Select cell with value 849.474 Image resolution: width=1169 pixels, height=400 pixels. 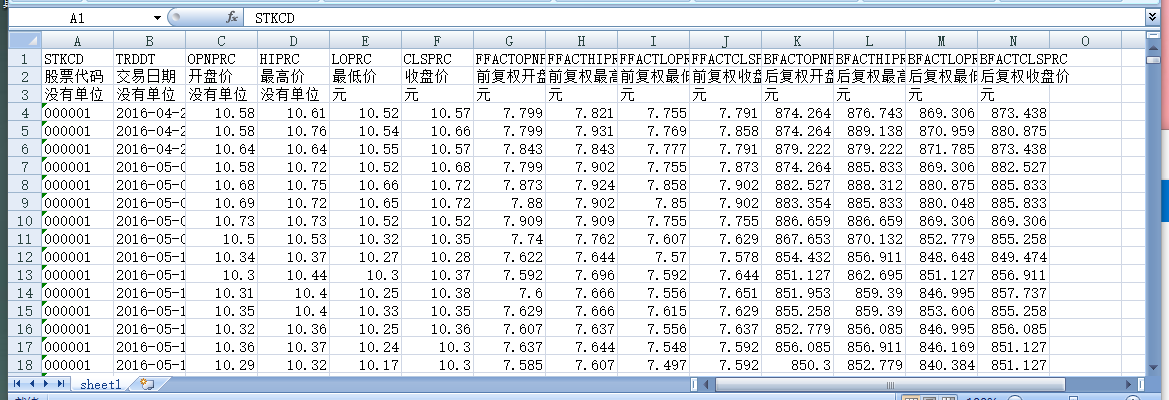[1013, 257]
